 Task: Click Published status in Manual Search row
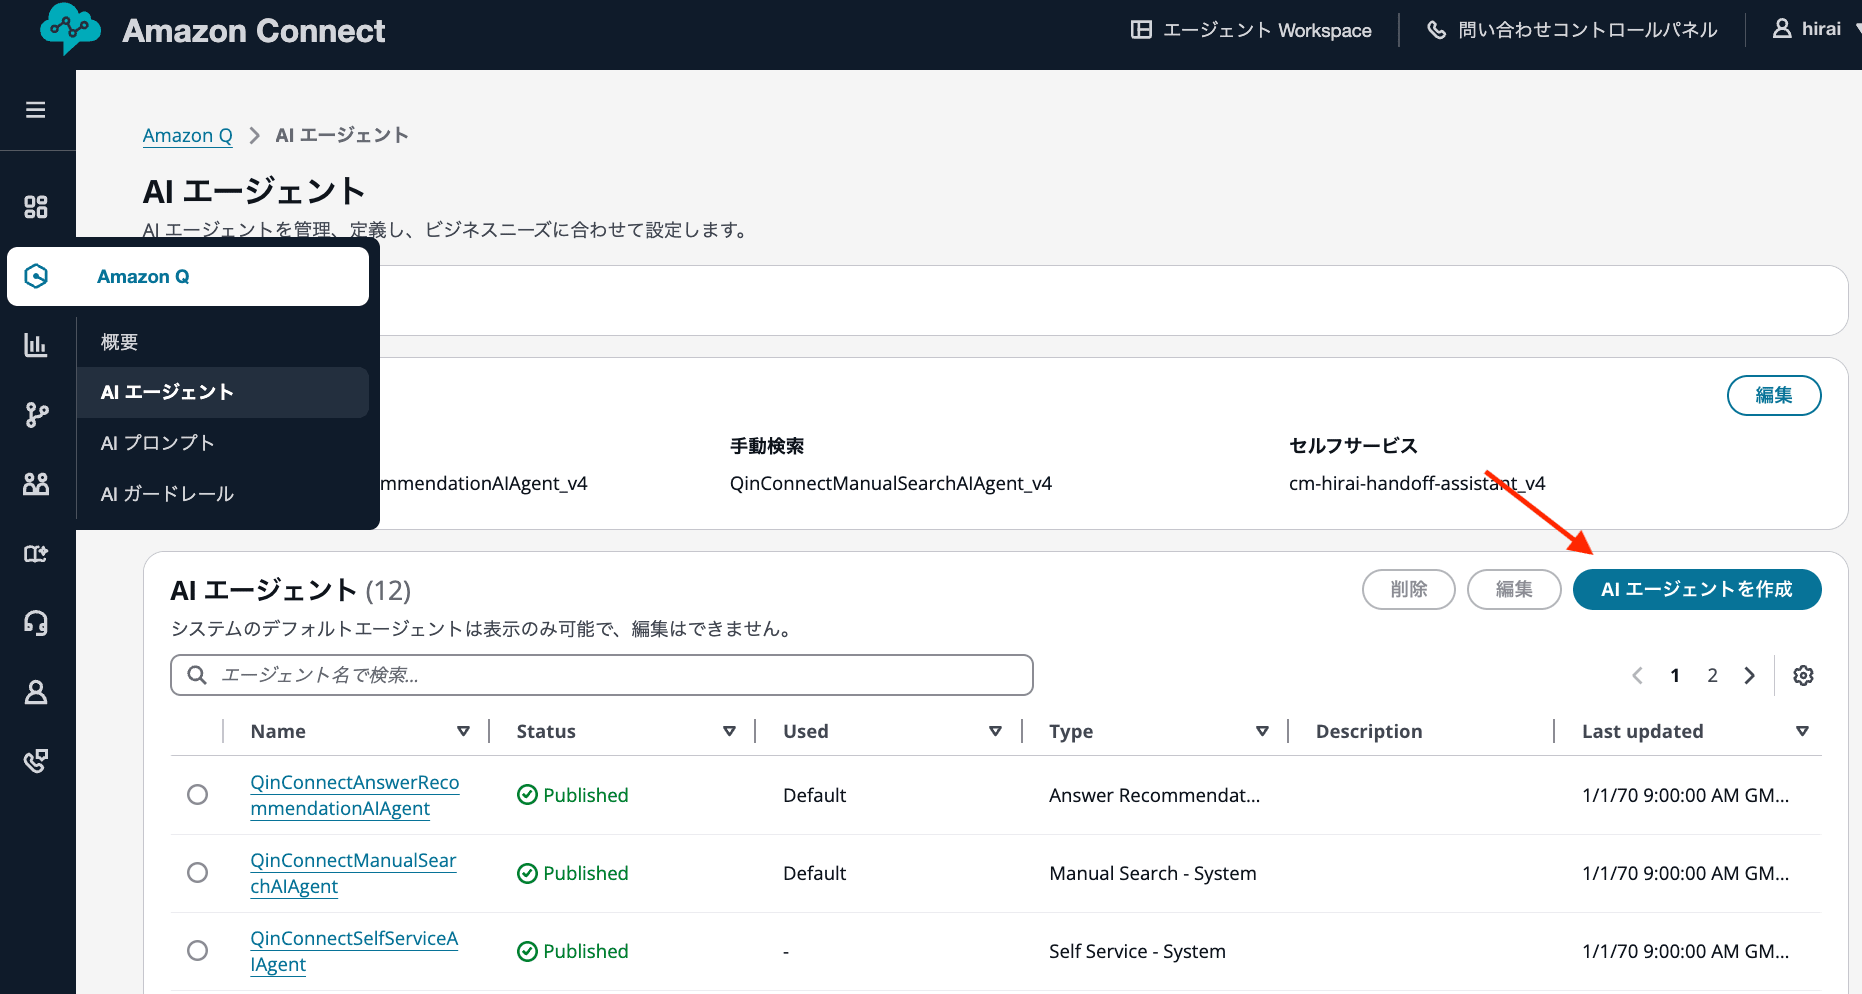click(x=573, y=873)
